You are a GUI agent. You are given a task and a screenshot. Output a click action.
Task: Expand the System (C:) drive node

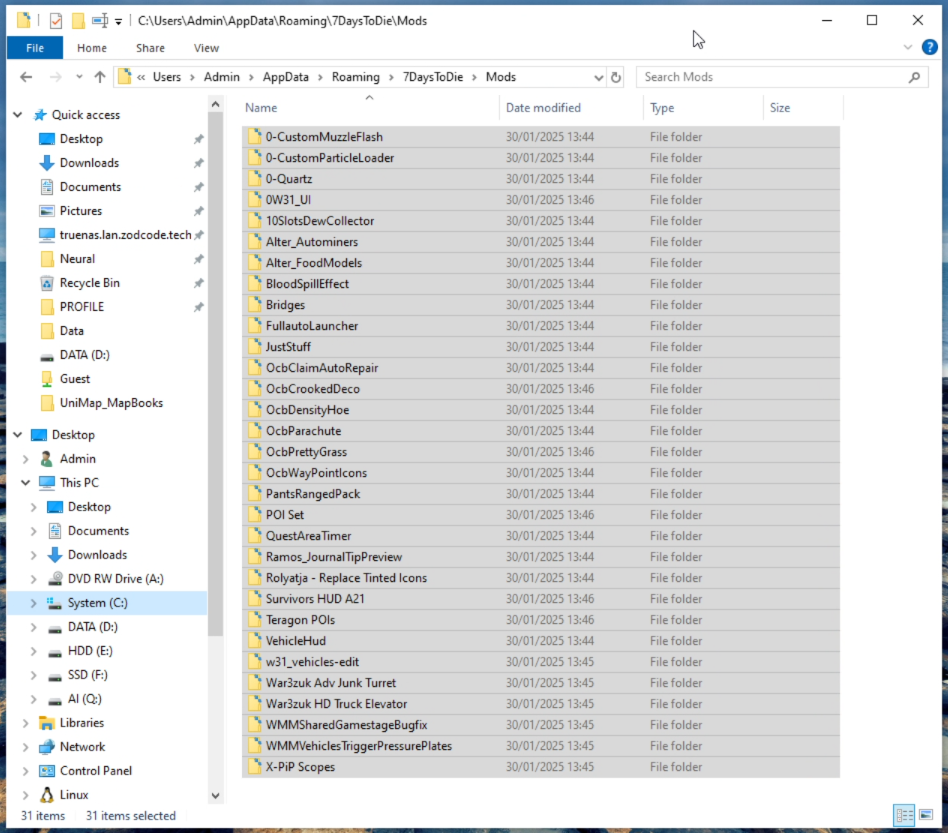point(33,603)
